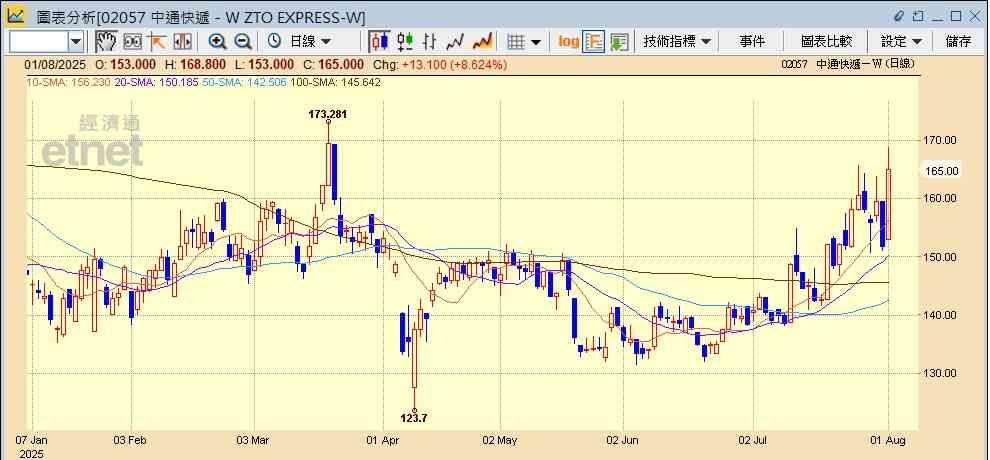Click the C: 165.000 close value
Image resolution: width=990 pixels, height=460 pixels.
(x=334, y=64)
